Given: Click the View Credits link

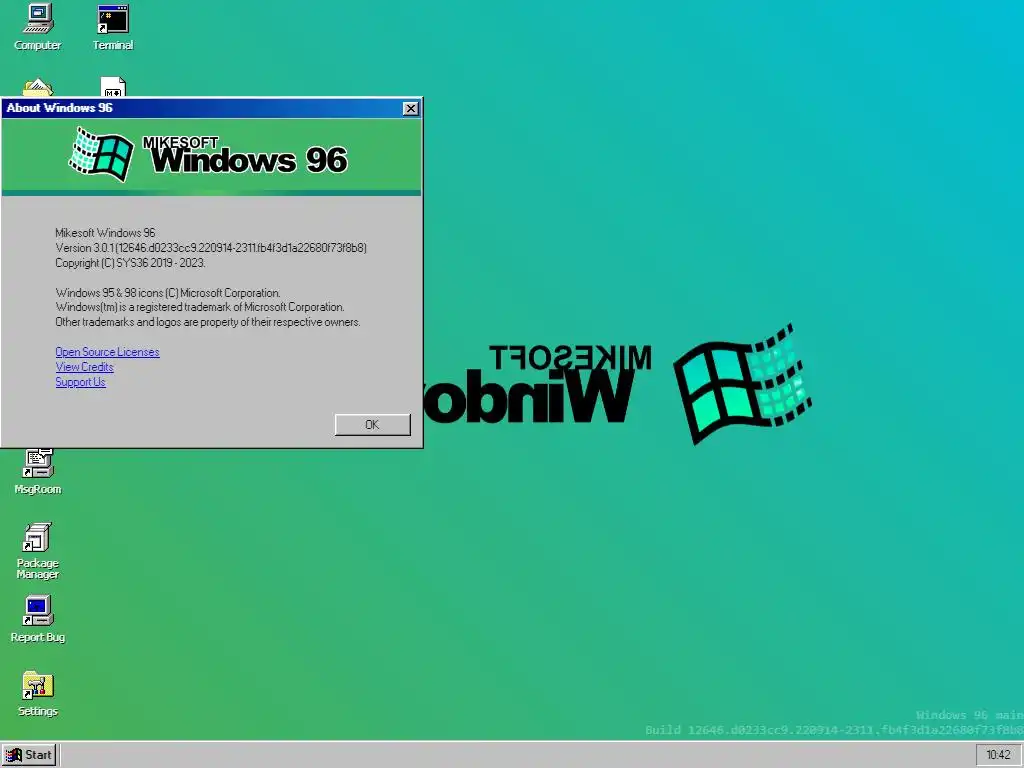Looking at the screenshot, I should coord(84,367).
